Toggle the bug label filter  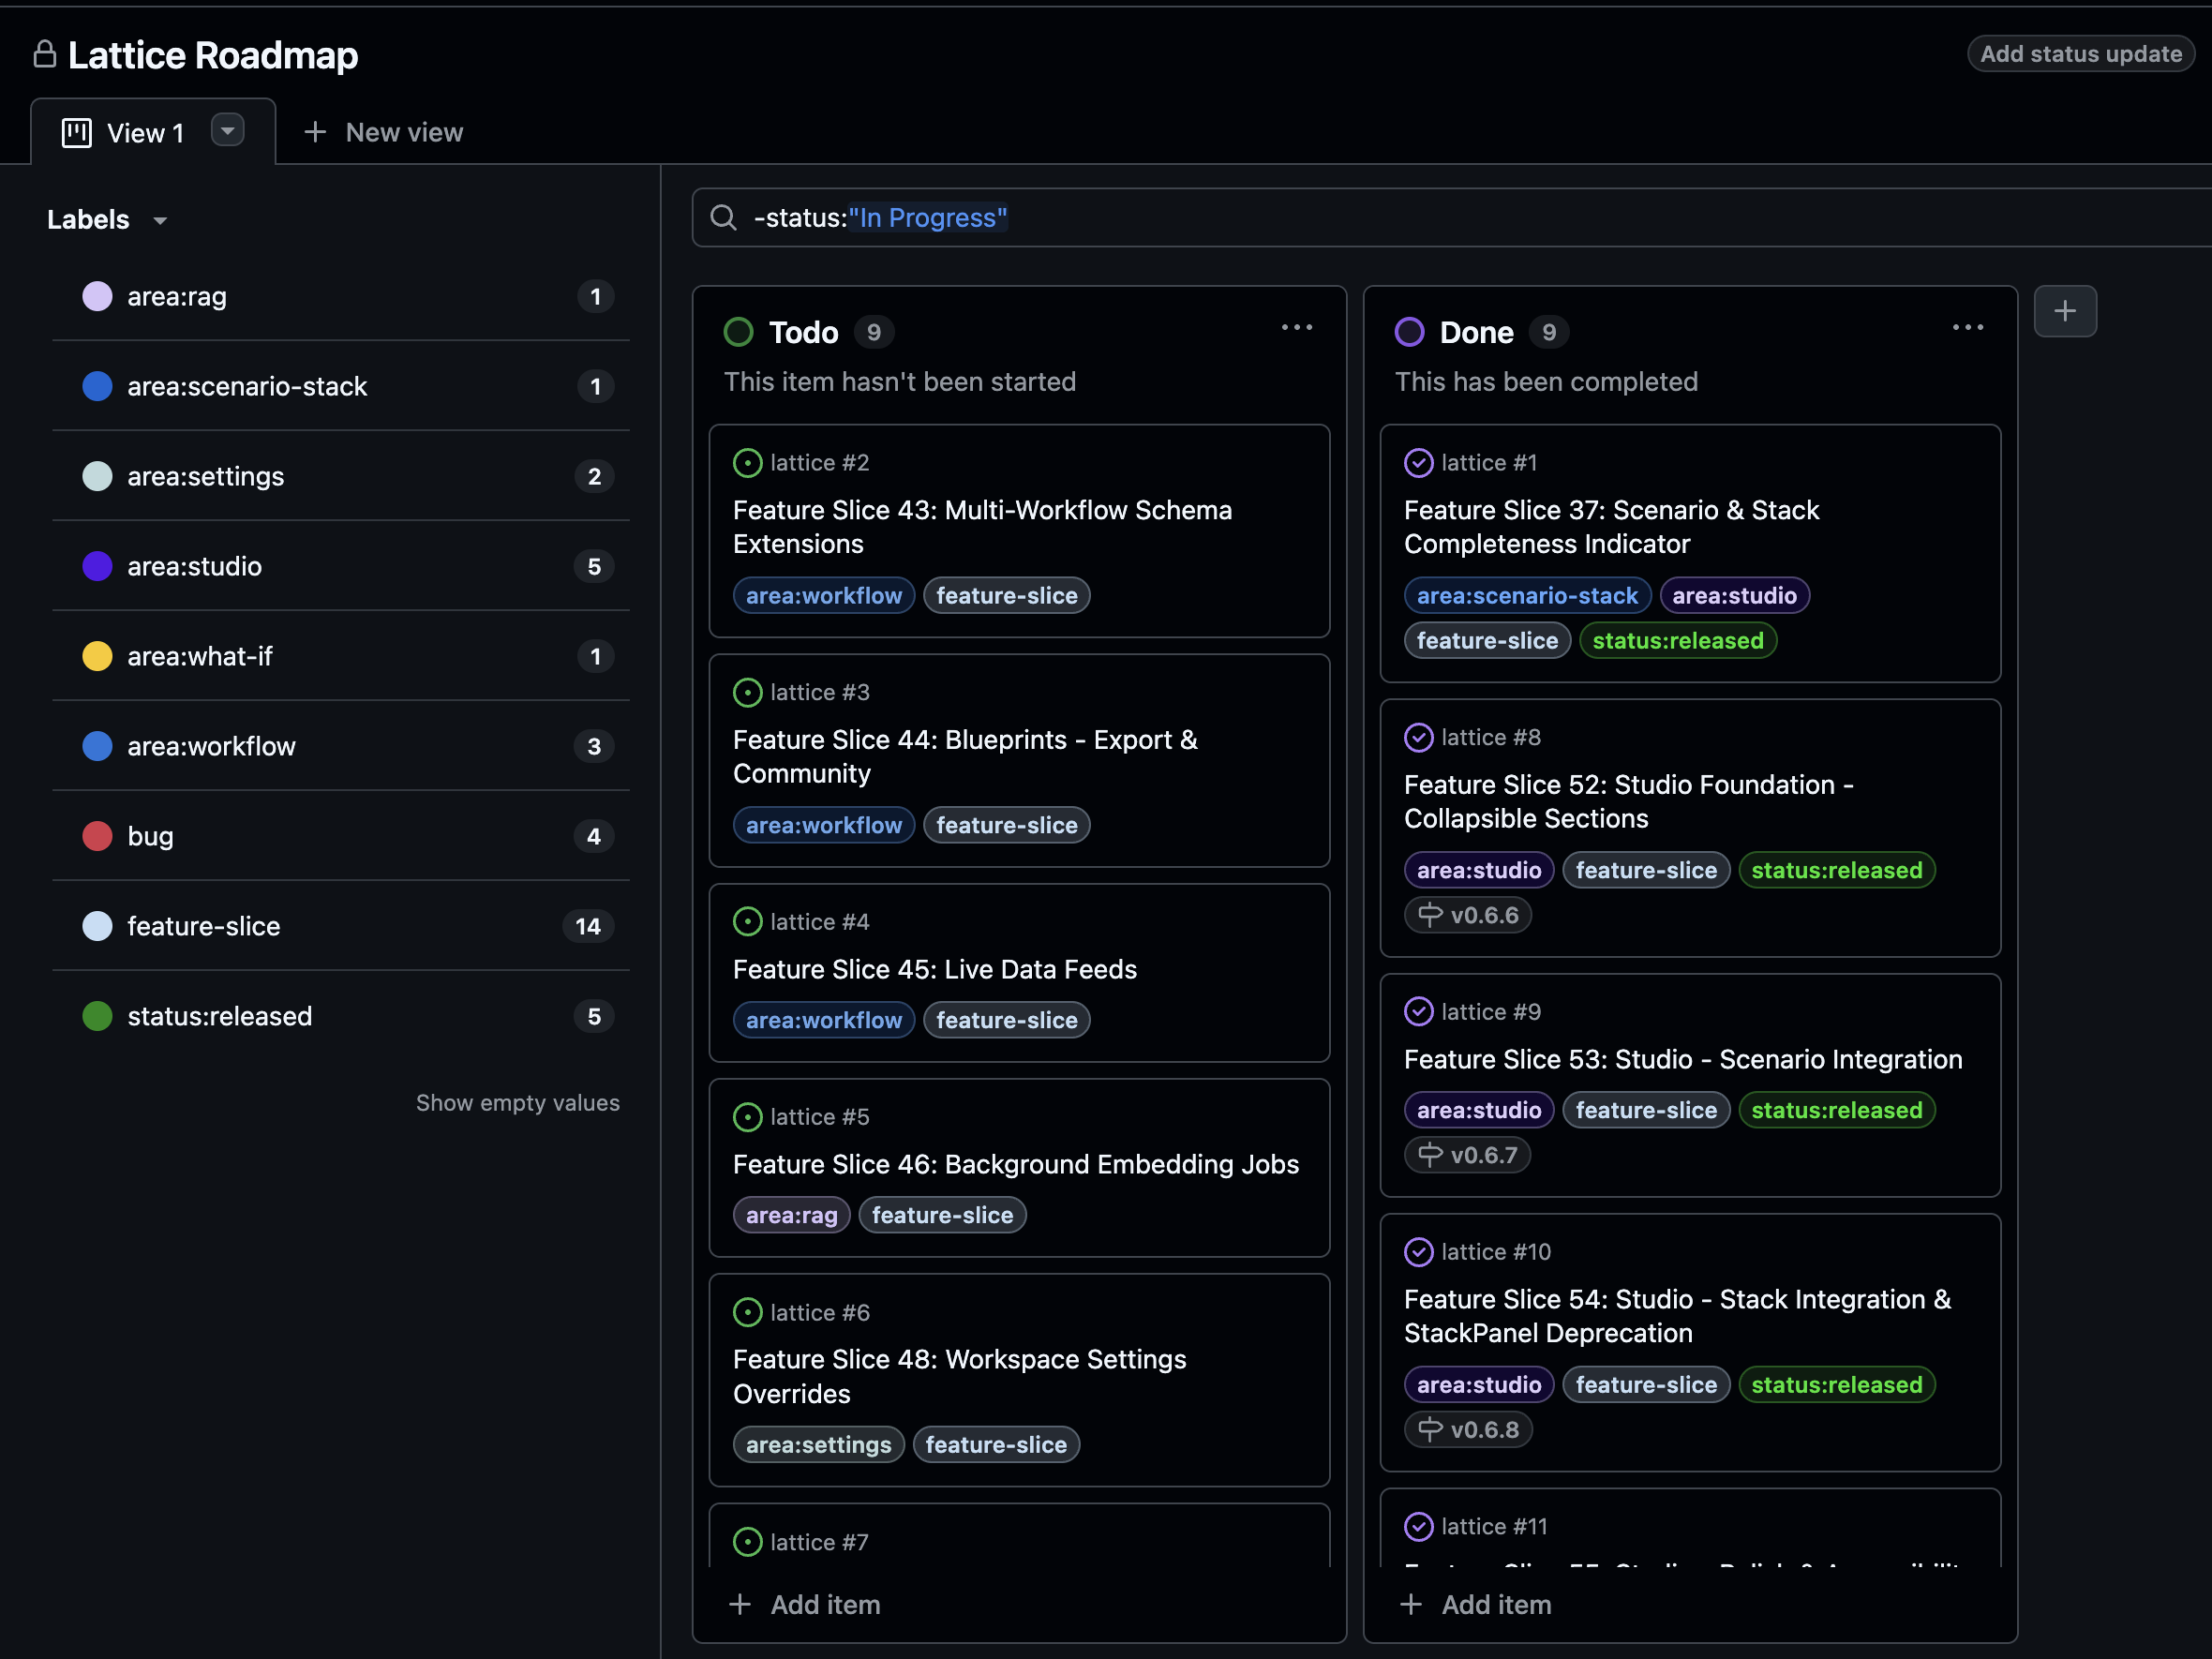coord(150,836)
